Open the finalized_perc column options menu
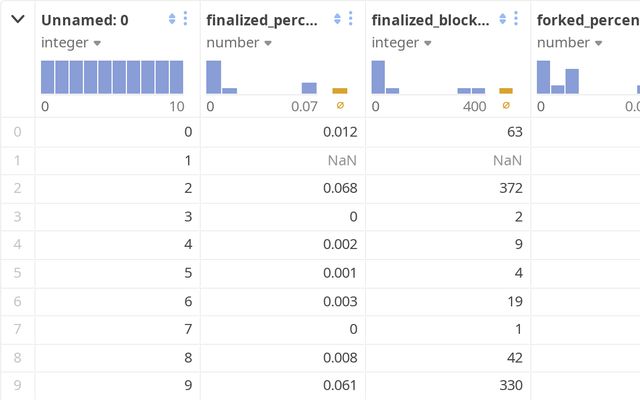The height and width of the screenshot is (400, 640). pos(350,19)
